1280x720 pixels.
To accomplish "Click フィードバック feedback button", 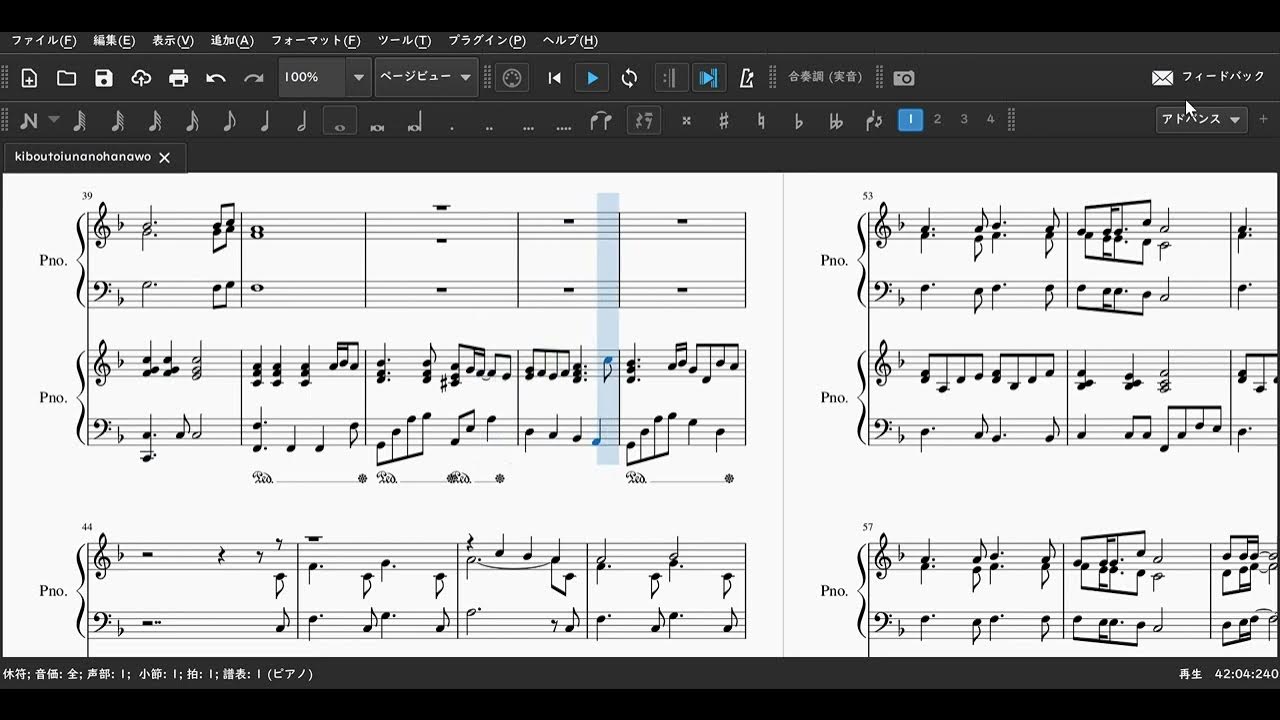I will [1208, 77].
